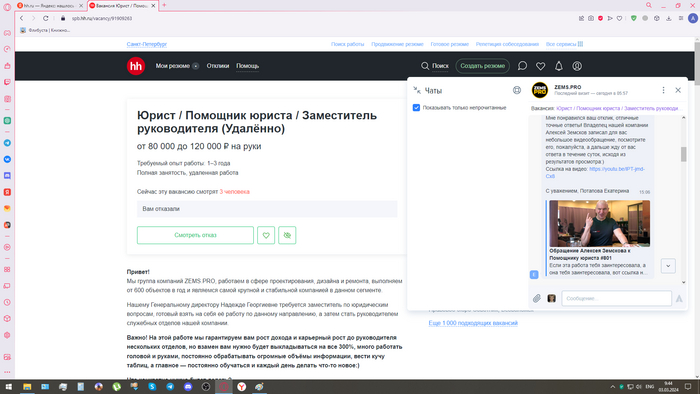Open the red ad blocker shield icon
The height and width of the screenshot is (394, 700).
[x=600, y=18]
